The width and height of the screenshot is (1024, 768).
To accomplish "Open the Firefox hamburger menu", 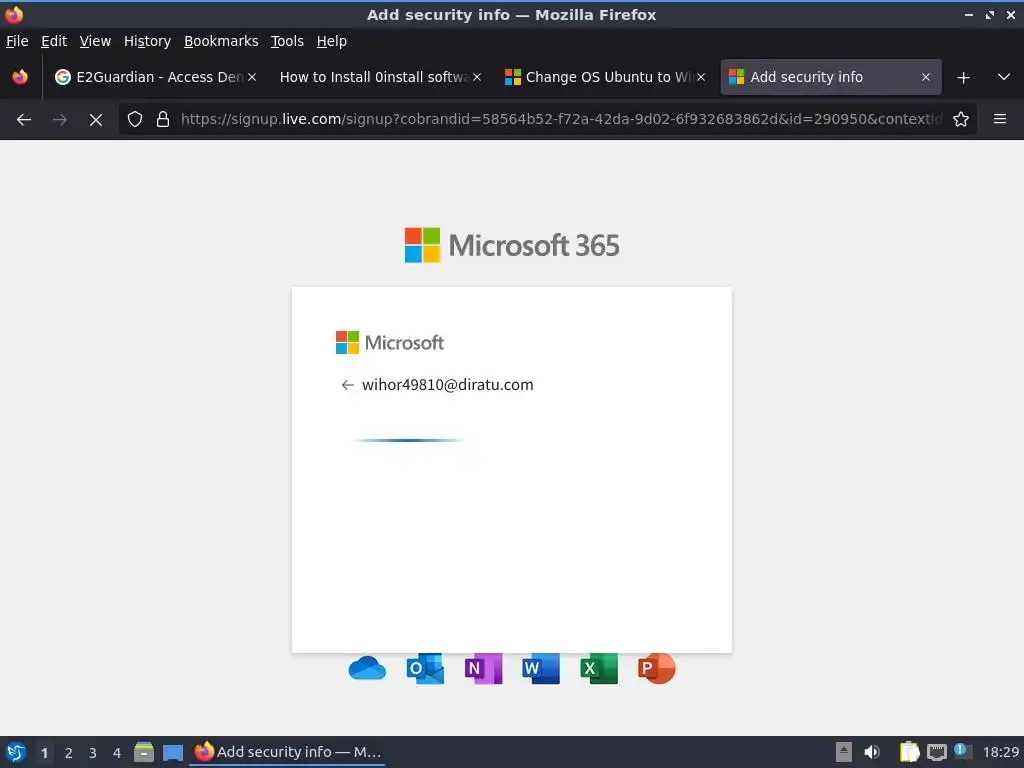I will pyautogui.click(x=1000, y=119).
